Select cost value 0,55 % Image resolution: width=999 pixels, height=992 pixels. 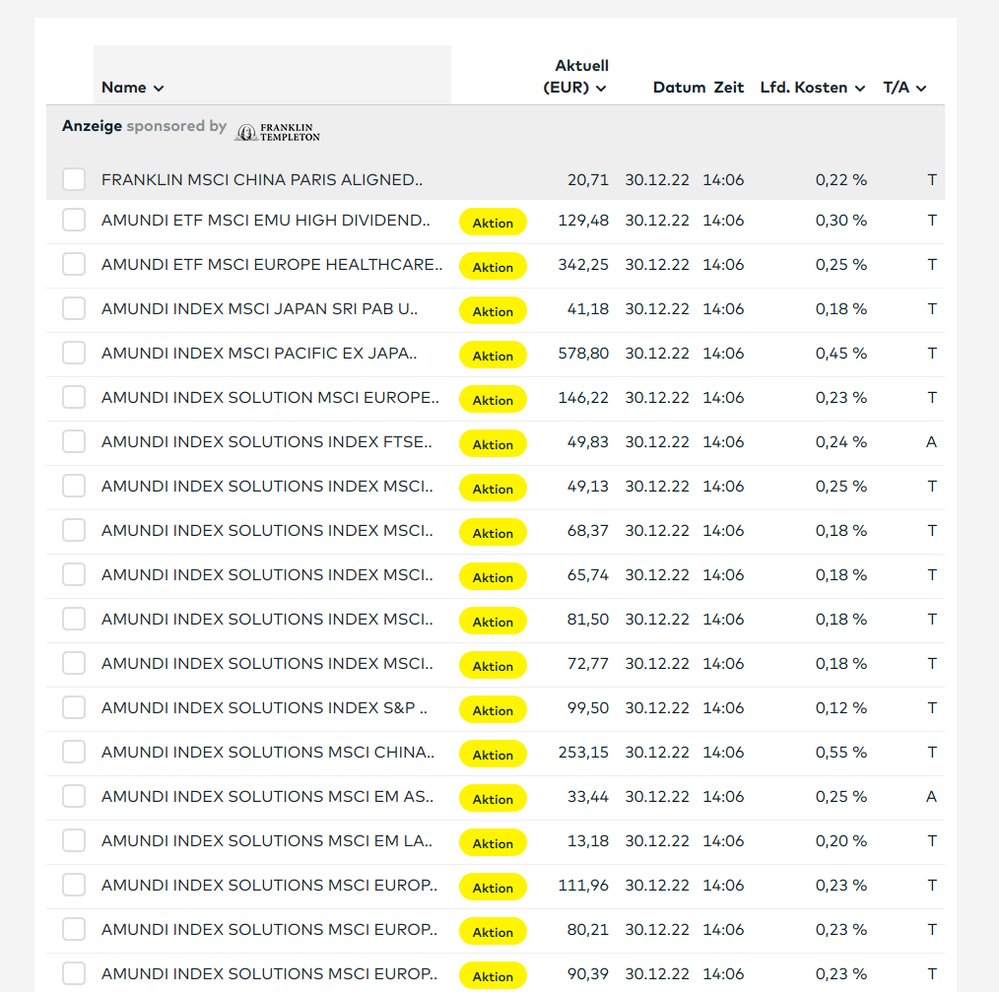coord(841,752)
